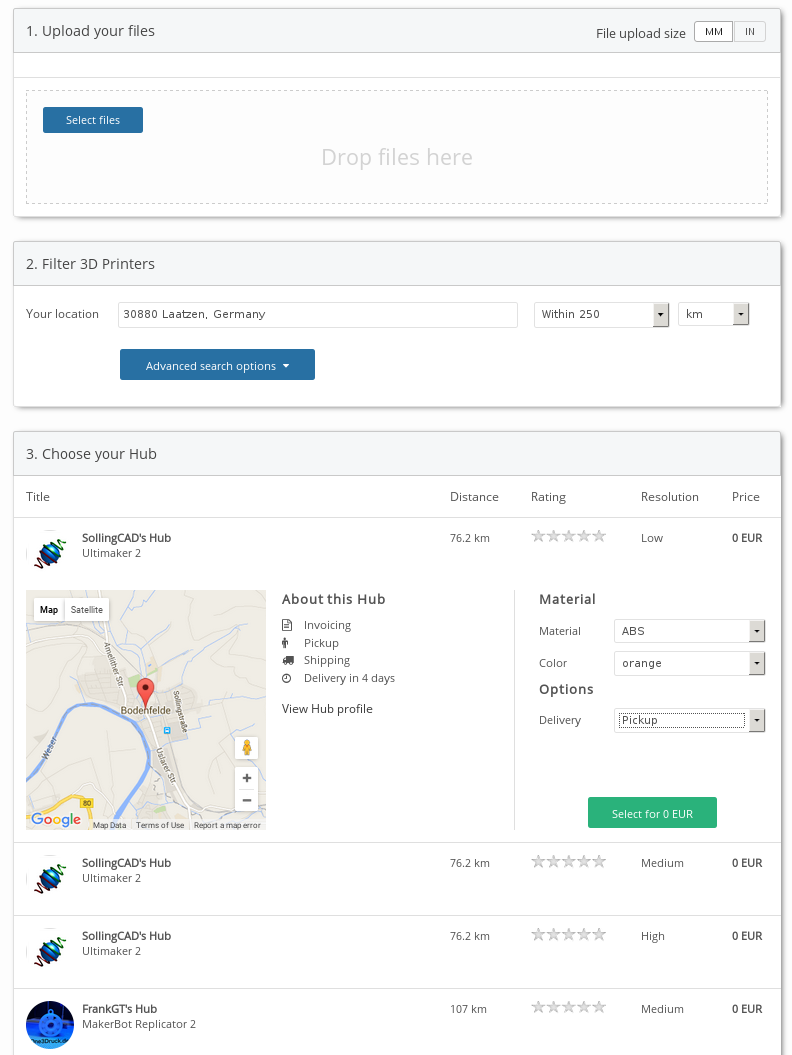Switch file upload size to IN
This screenshot has width=792, height=1055.
pyautogui.click(x=749, y=32)
